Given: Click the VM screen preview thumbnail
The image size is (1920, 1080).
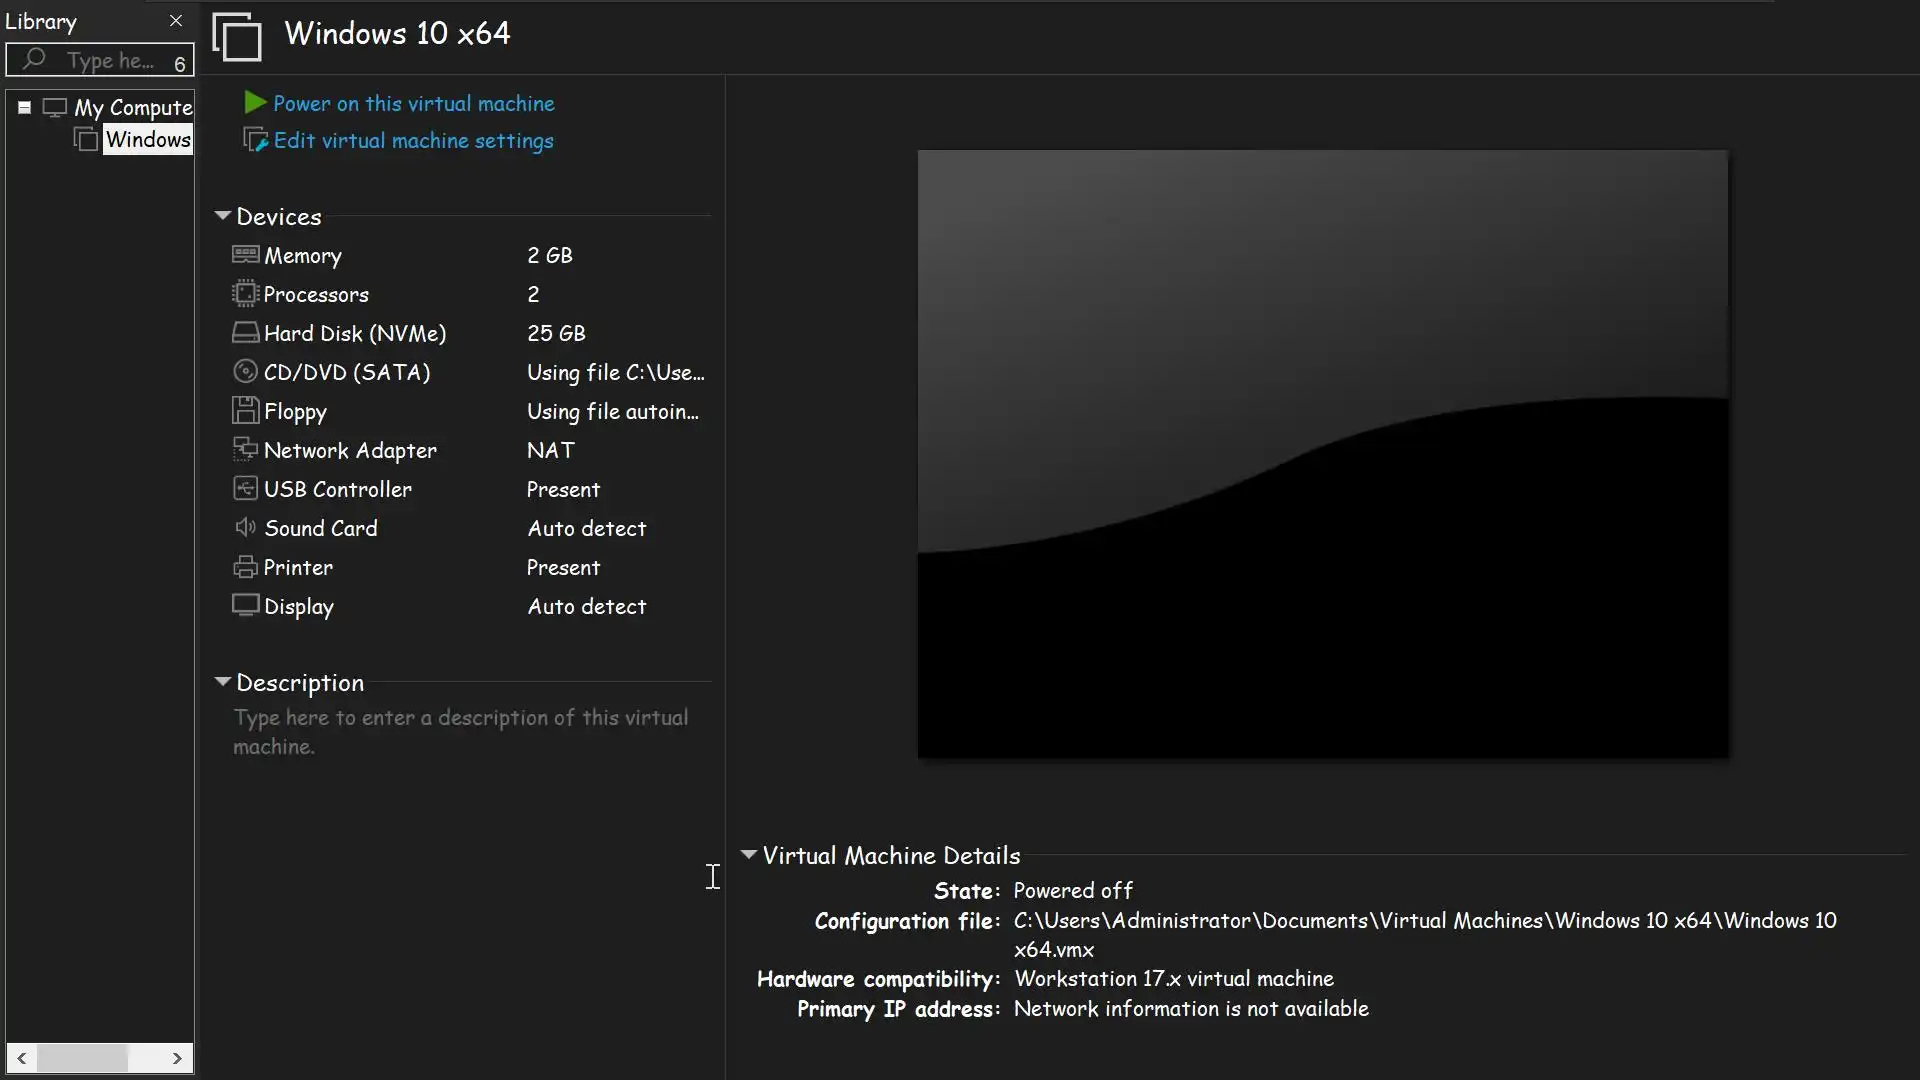Looking at the screenshot, I should tap(1322, 454).
